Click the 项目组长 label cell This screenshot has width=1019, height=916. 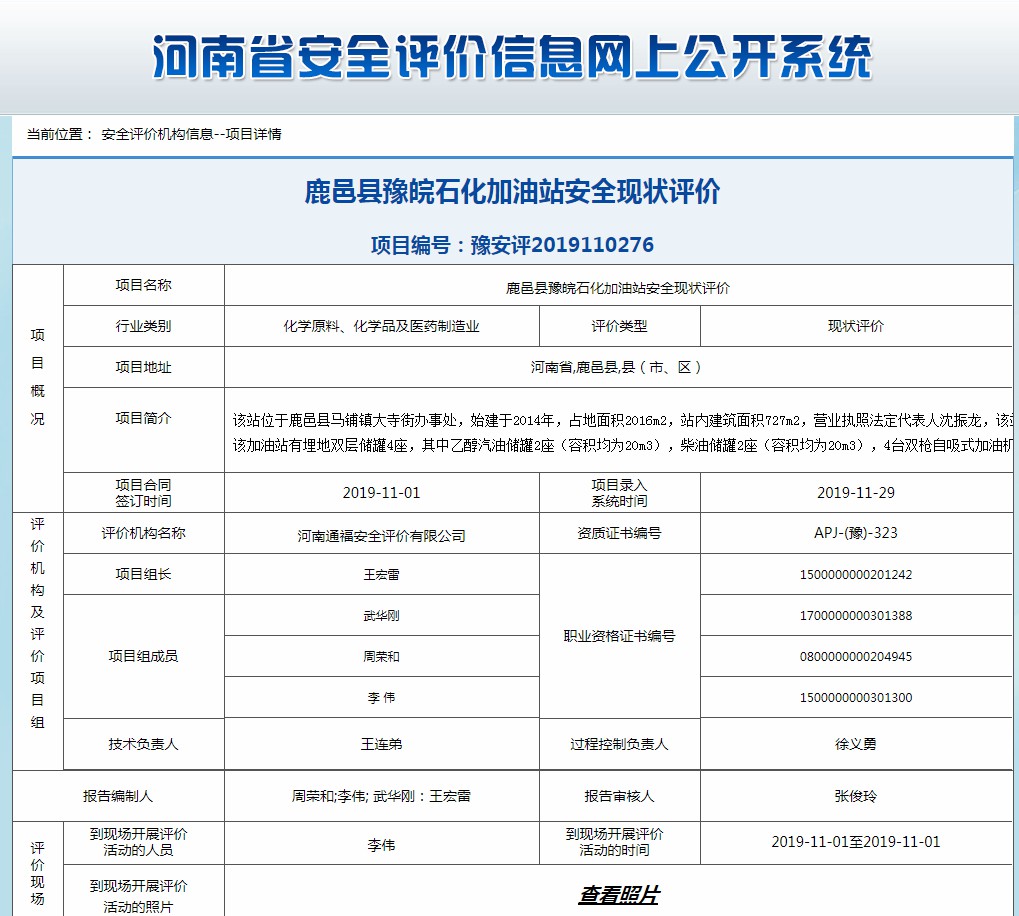tap(144, 574)
